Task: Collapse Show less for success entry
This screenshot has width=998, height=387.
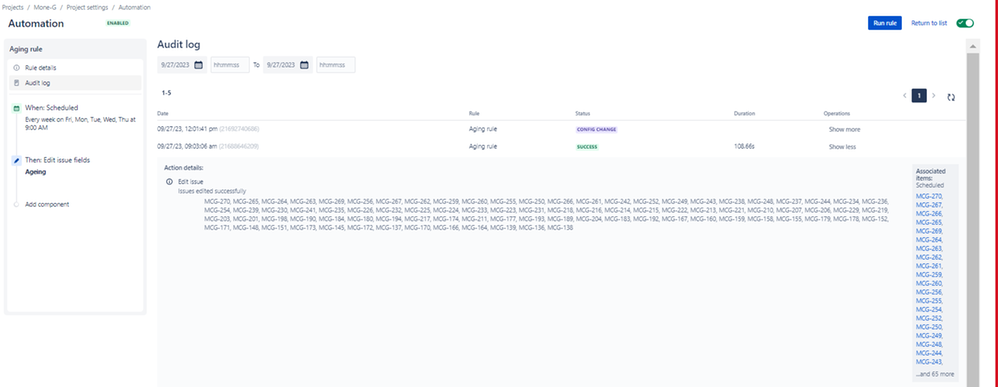Action: click(842, 146)
